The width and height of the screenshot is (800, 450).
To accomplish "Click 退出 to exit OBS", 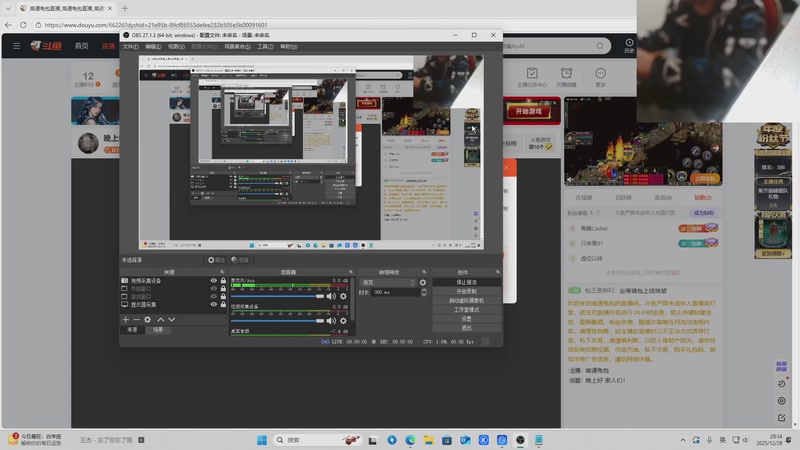I will [466, 328].
